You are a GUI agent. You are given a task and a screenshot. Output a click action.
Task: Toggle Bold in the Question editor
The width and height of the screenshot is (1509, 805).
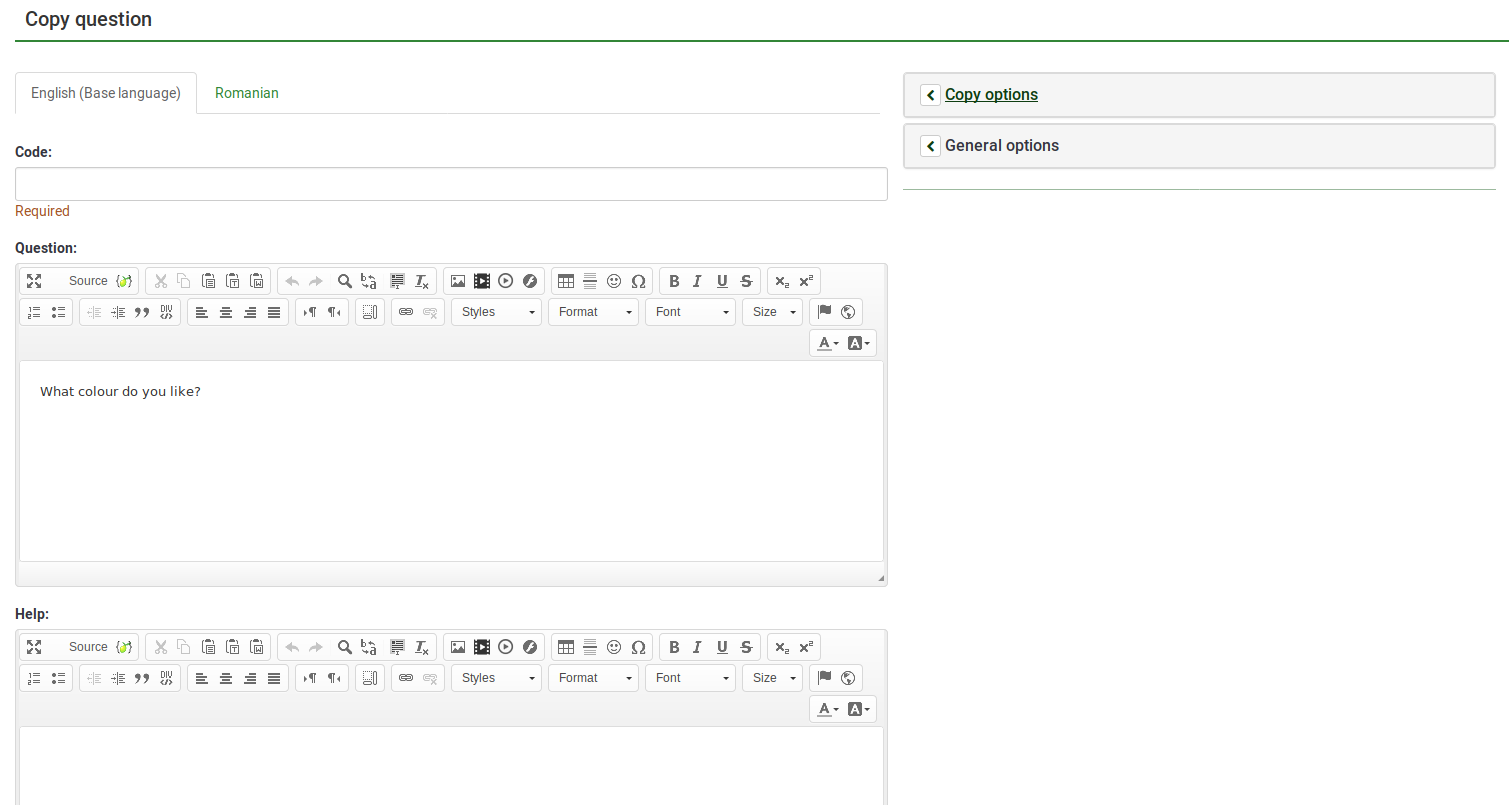click(674, 281)
